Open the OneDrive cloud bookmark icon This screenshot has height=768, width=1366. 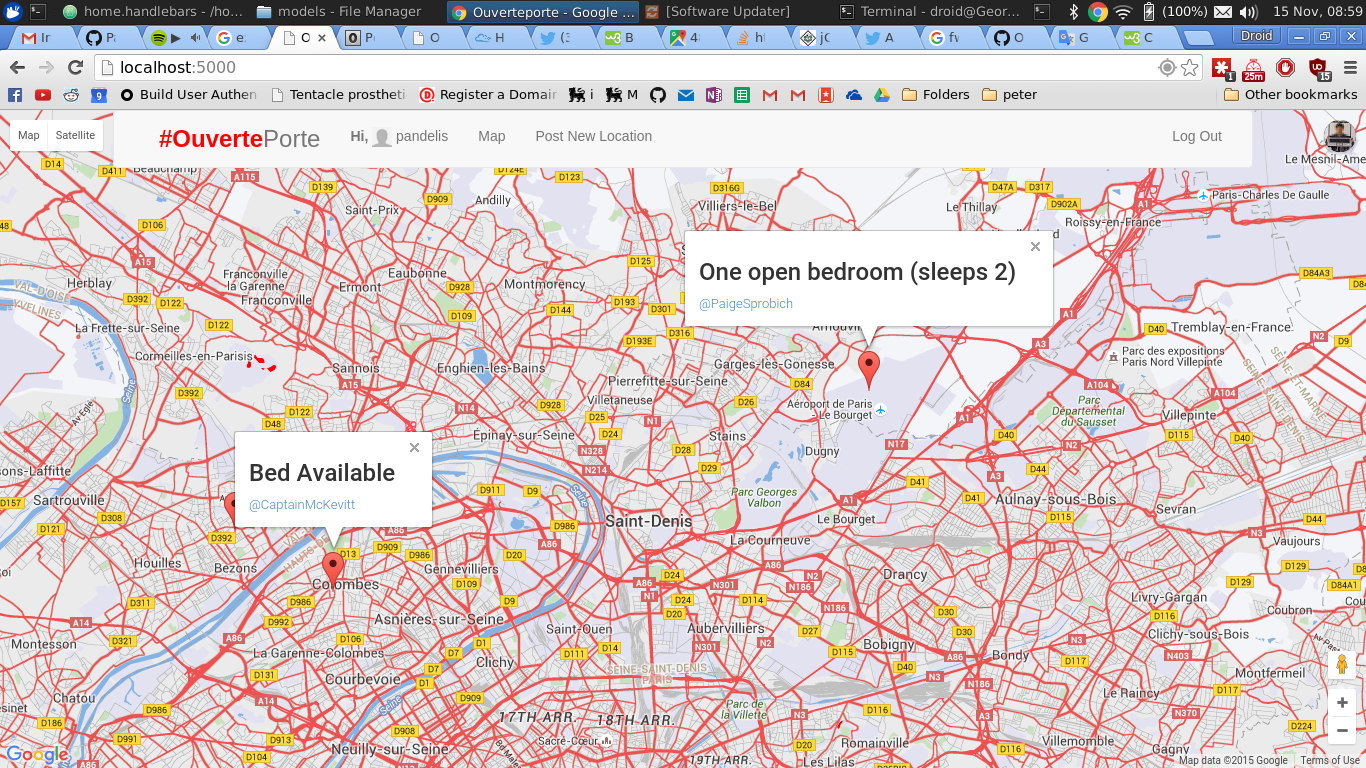coord(853,95)
